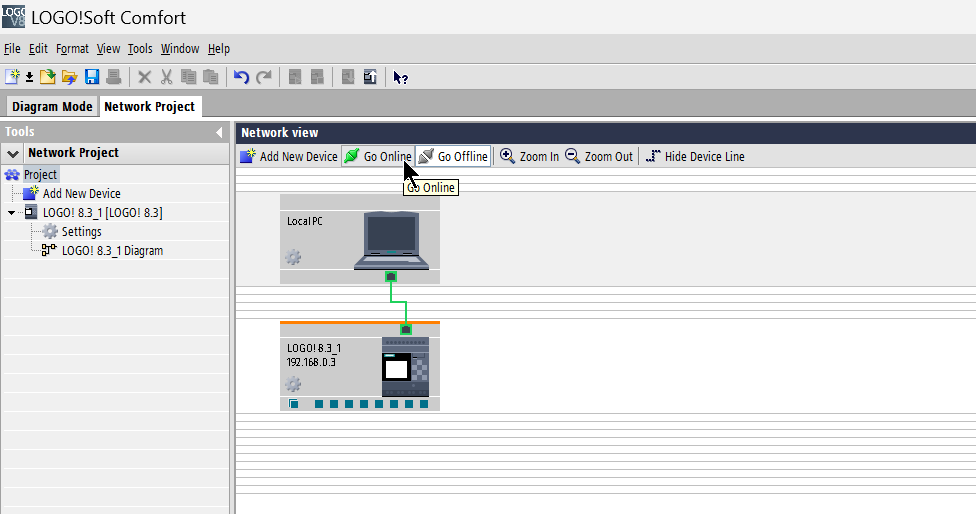Click the Go Offline button
This screenshot has width=976, height=514.
454,156
